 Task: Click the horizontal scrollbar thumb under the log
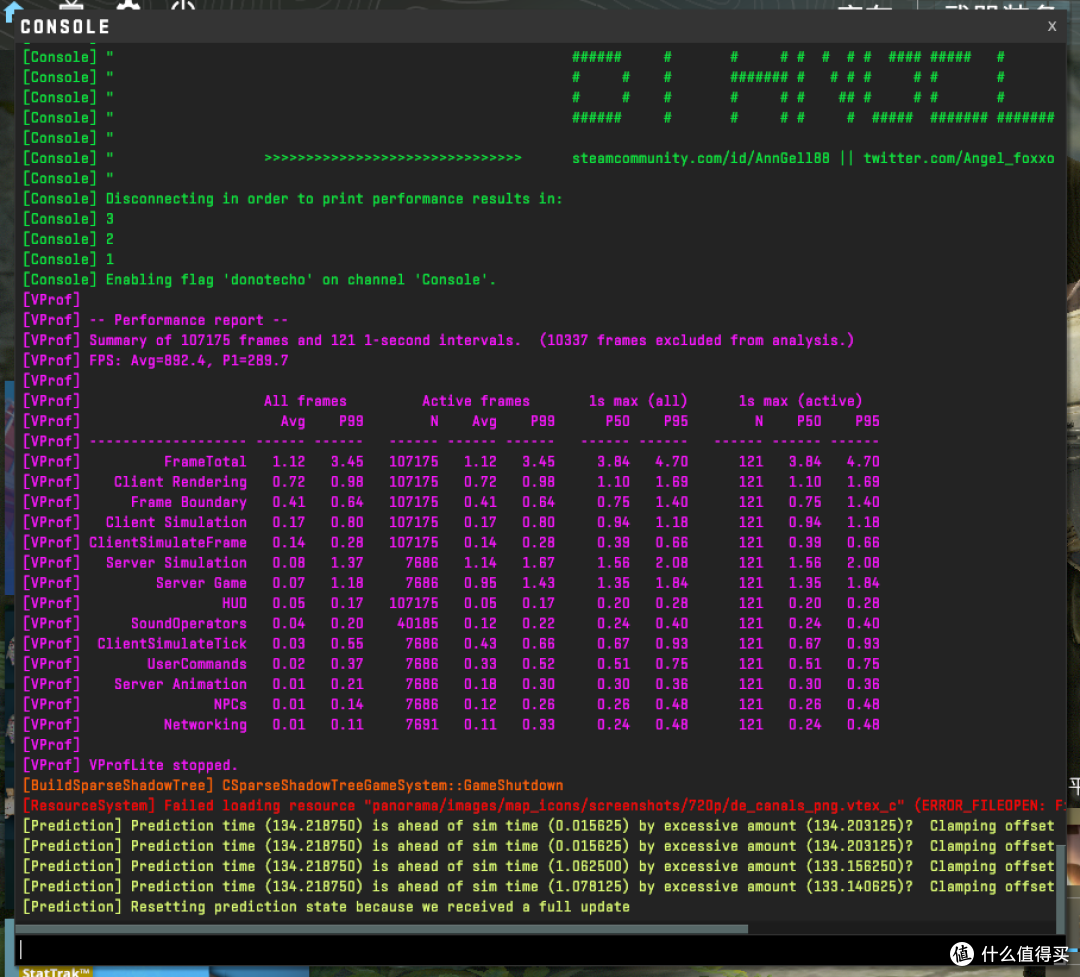coord(382,928)
